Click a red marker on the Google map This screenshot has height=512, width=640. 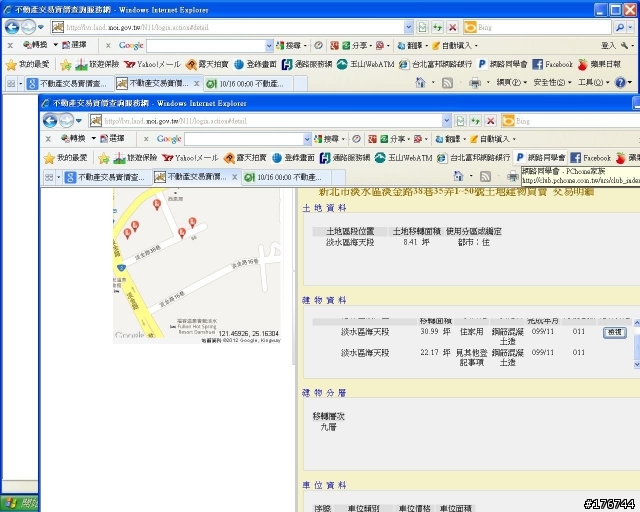click(x=156, y=204)
